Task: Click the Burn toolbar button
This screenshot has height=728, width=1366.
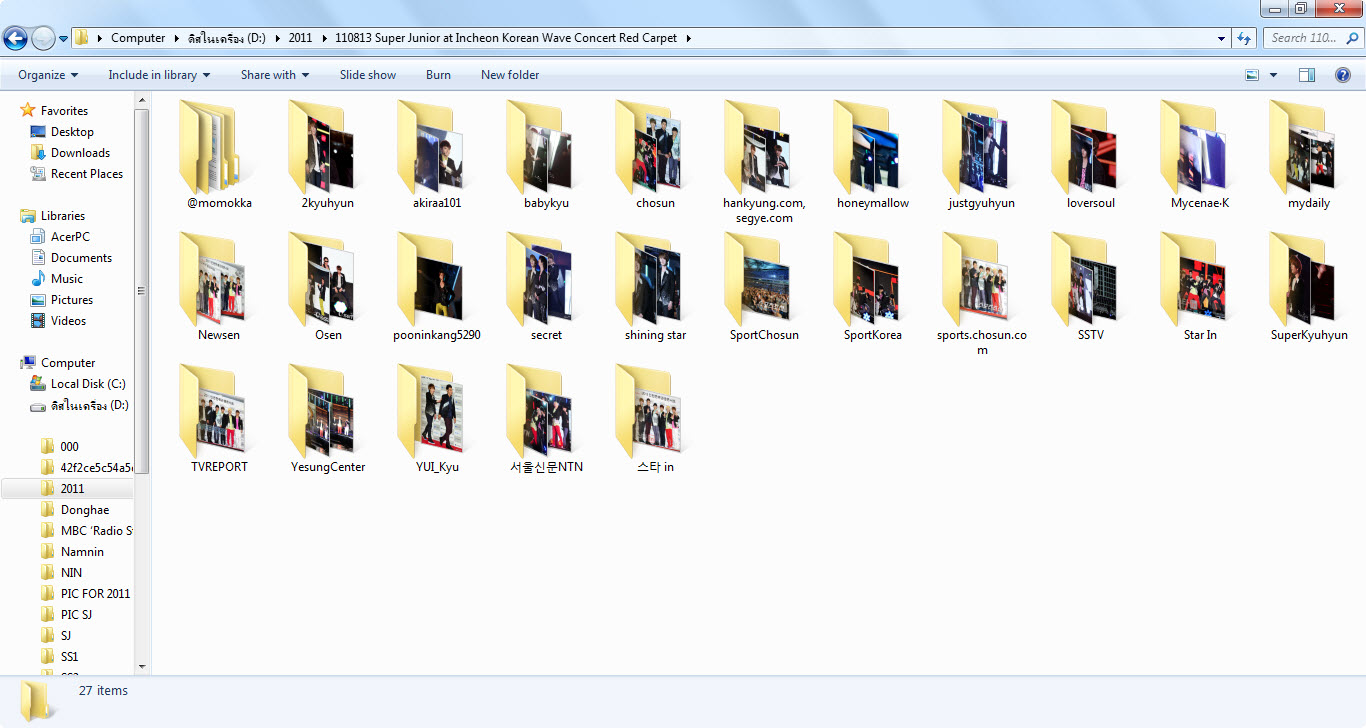Action: (438, 75)
